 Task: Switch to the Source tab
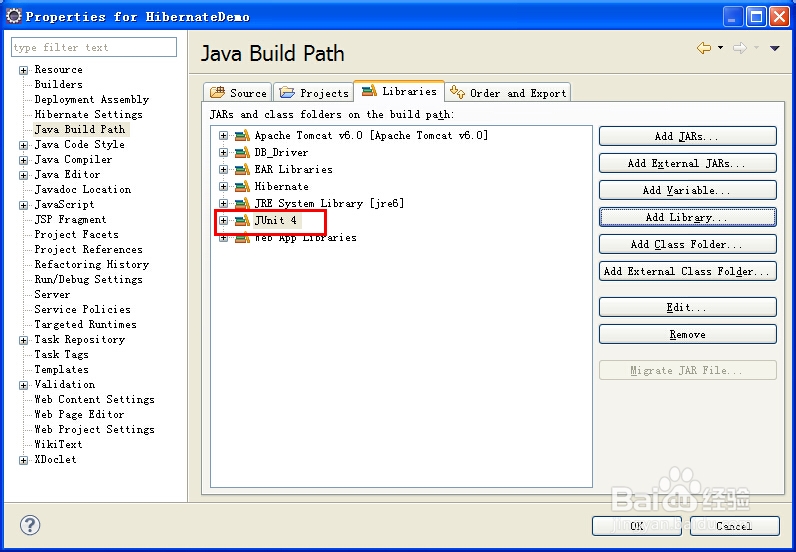click(238, 93)
